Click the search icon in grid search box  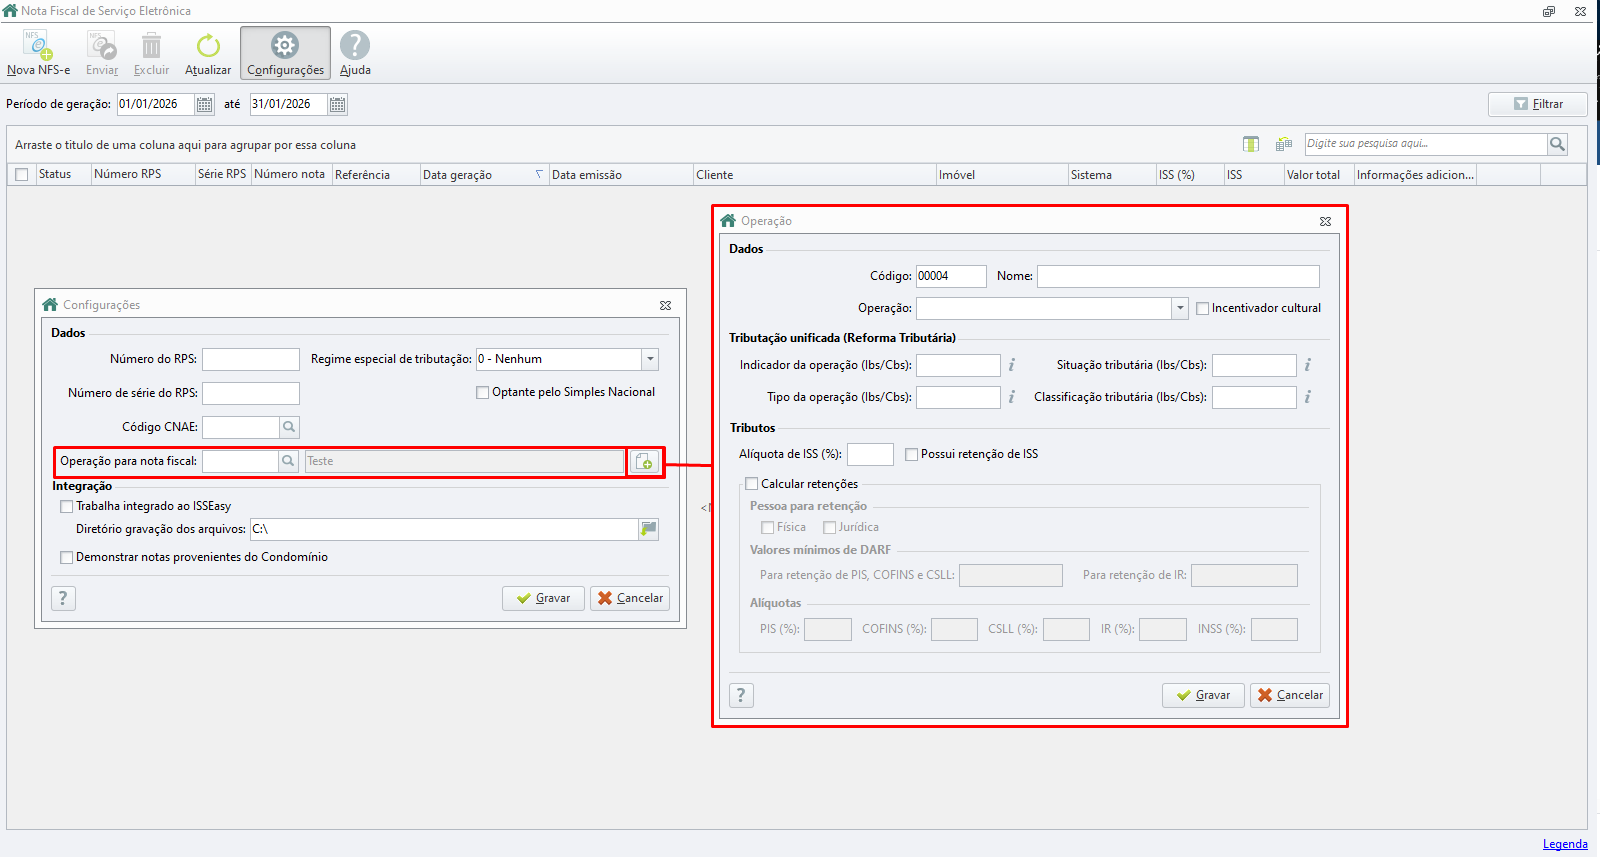click(1557, 144)
